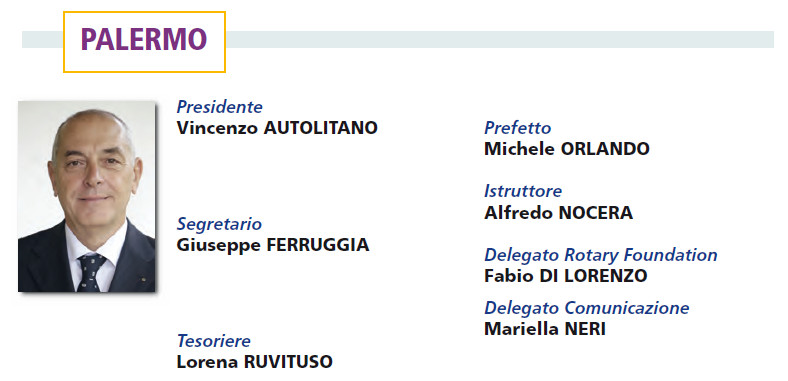The height and width of the screenshot is (381, 788).
Task: Select the Tesoriere label
Action: (214, 341)
